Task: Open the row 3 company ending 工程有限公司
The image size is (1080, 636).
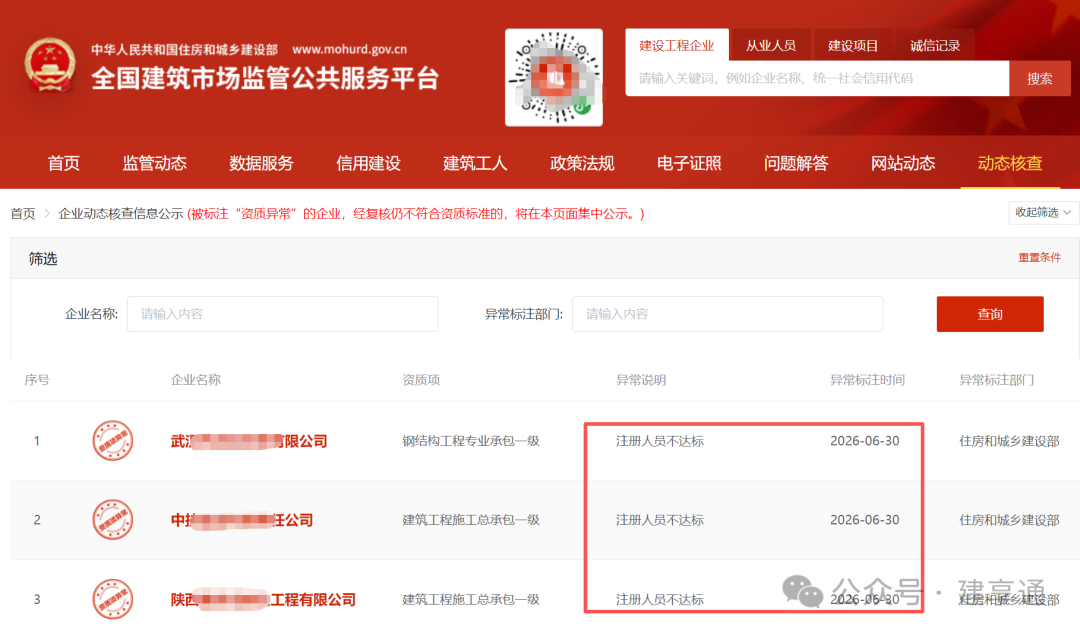Action: [x=263, y=599]
